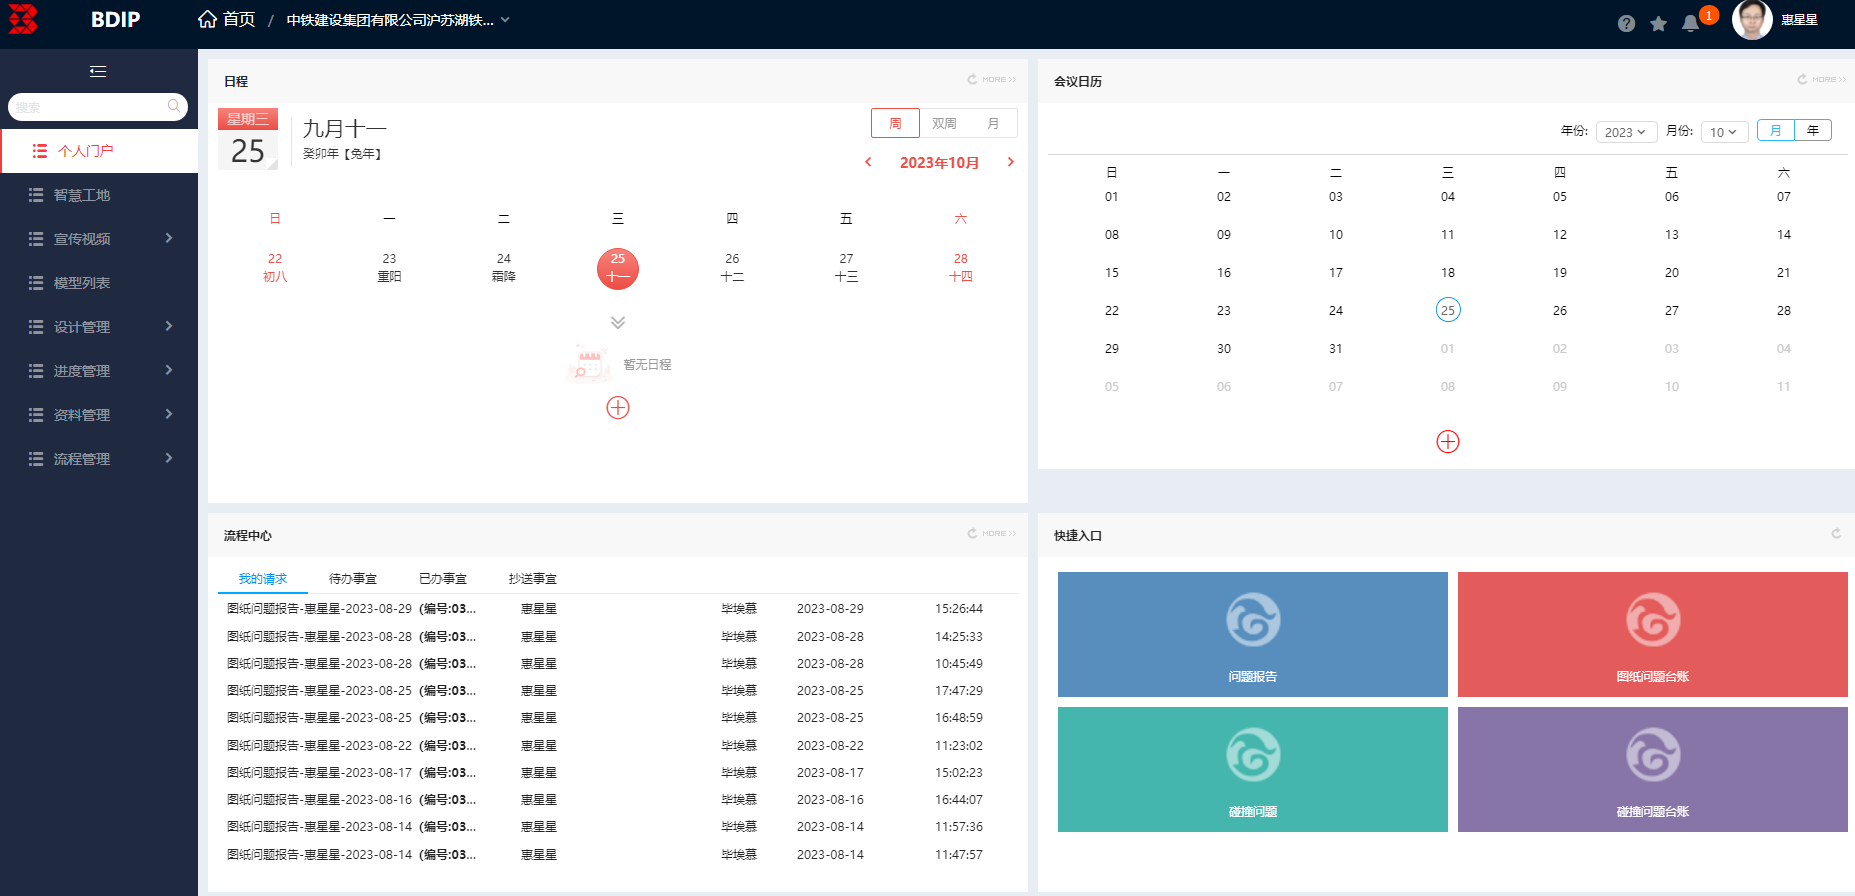Image resolution: width=1855 pixels, height=896 pixels.
Task: Switch schedule view to 双周
Action: pyautogui.click(x=944, y=123)
